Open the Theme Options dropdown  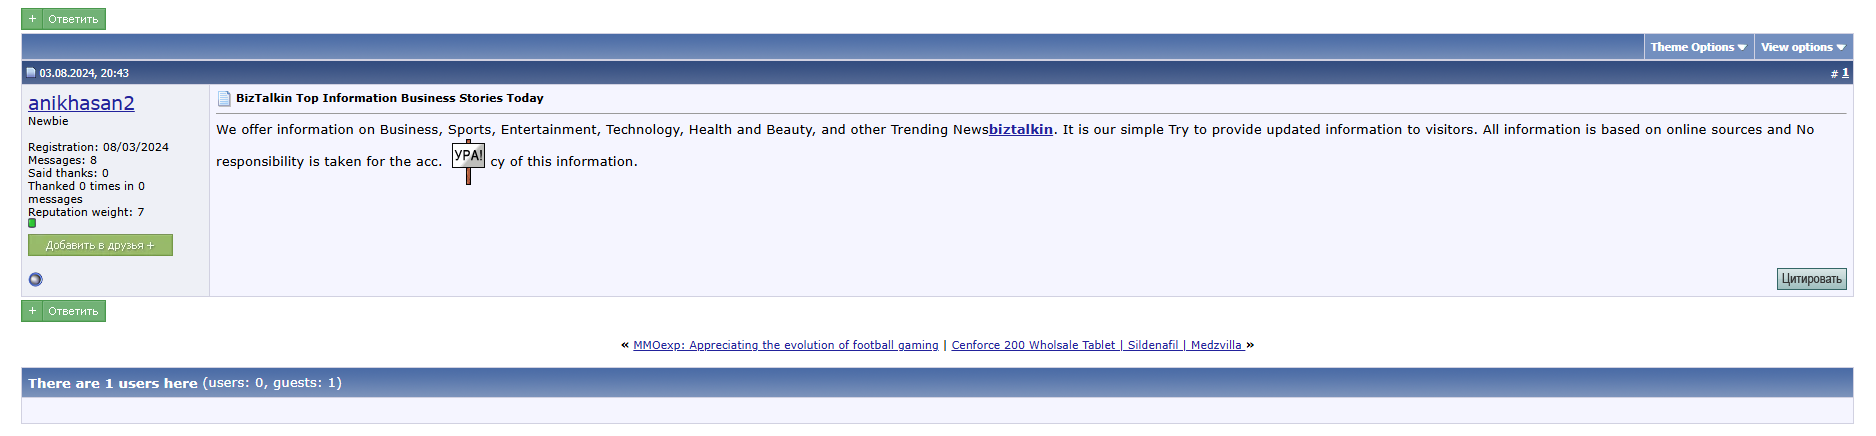[x=1698, y=47]
